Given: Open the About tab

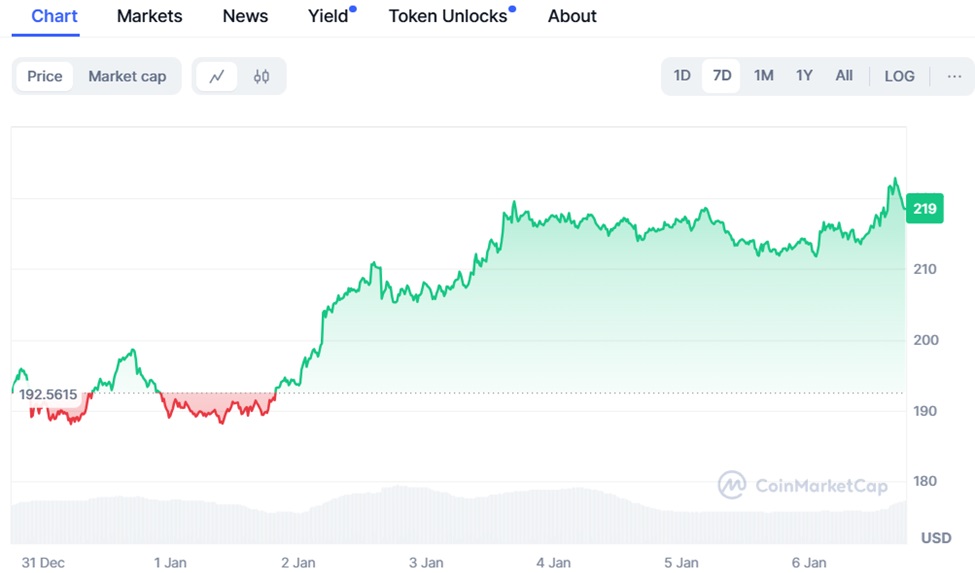Looking at the screenshot, I should point(572,16).
